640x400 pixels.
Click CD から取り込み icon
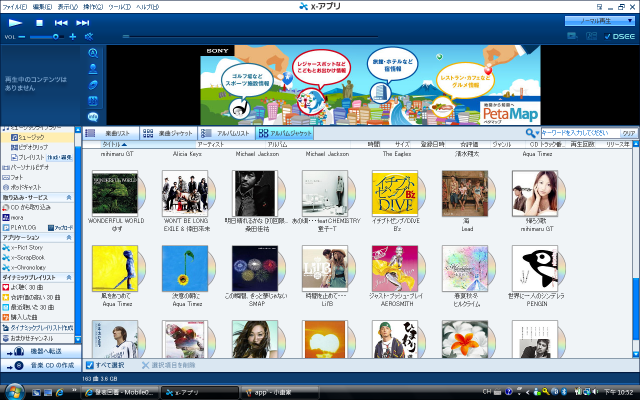pos(6,207)
